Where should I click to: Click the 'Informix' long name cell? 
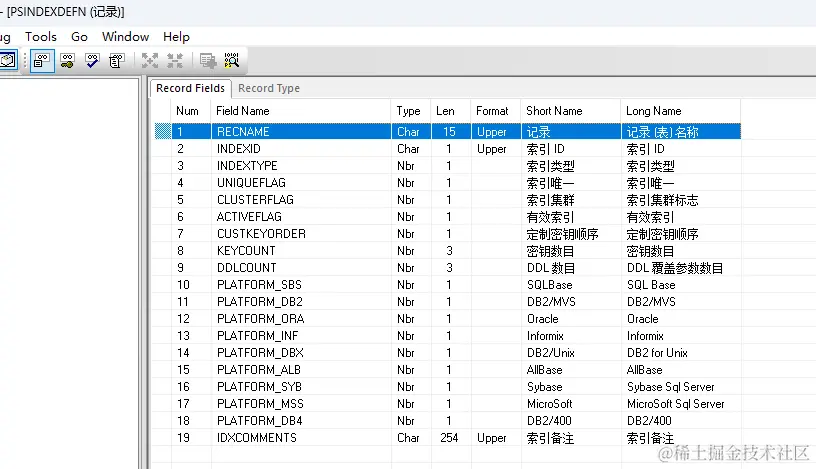[645, 336]
